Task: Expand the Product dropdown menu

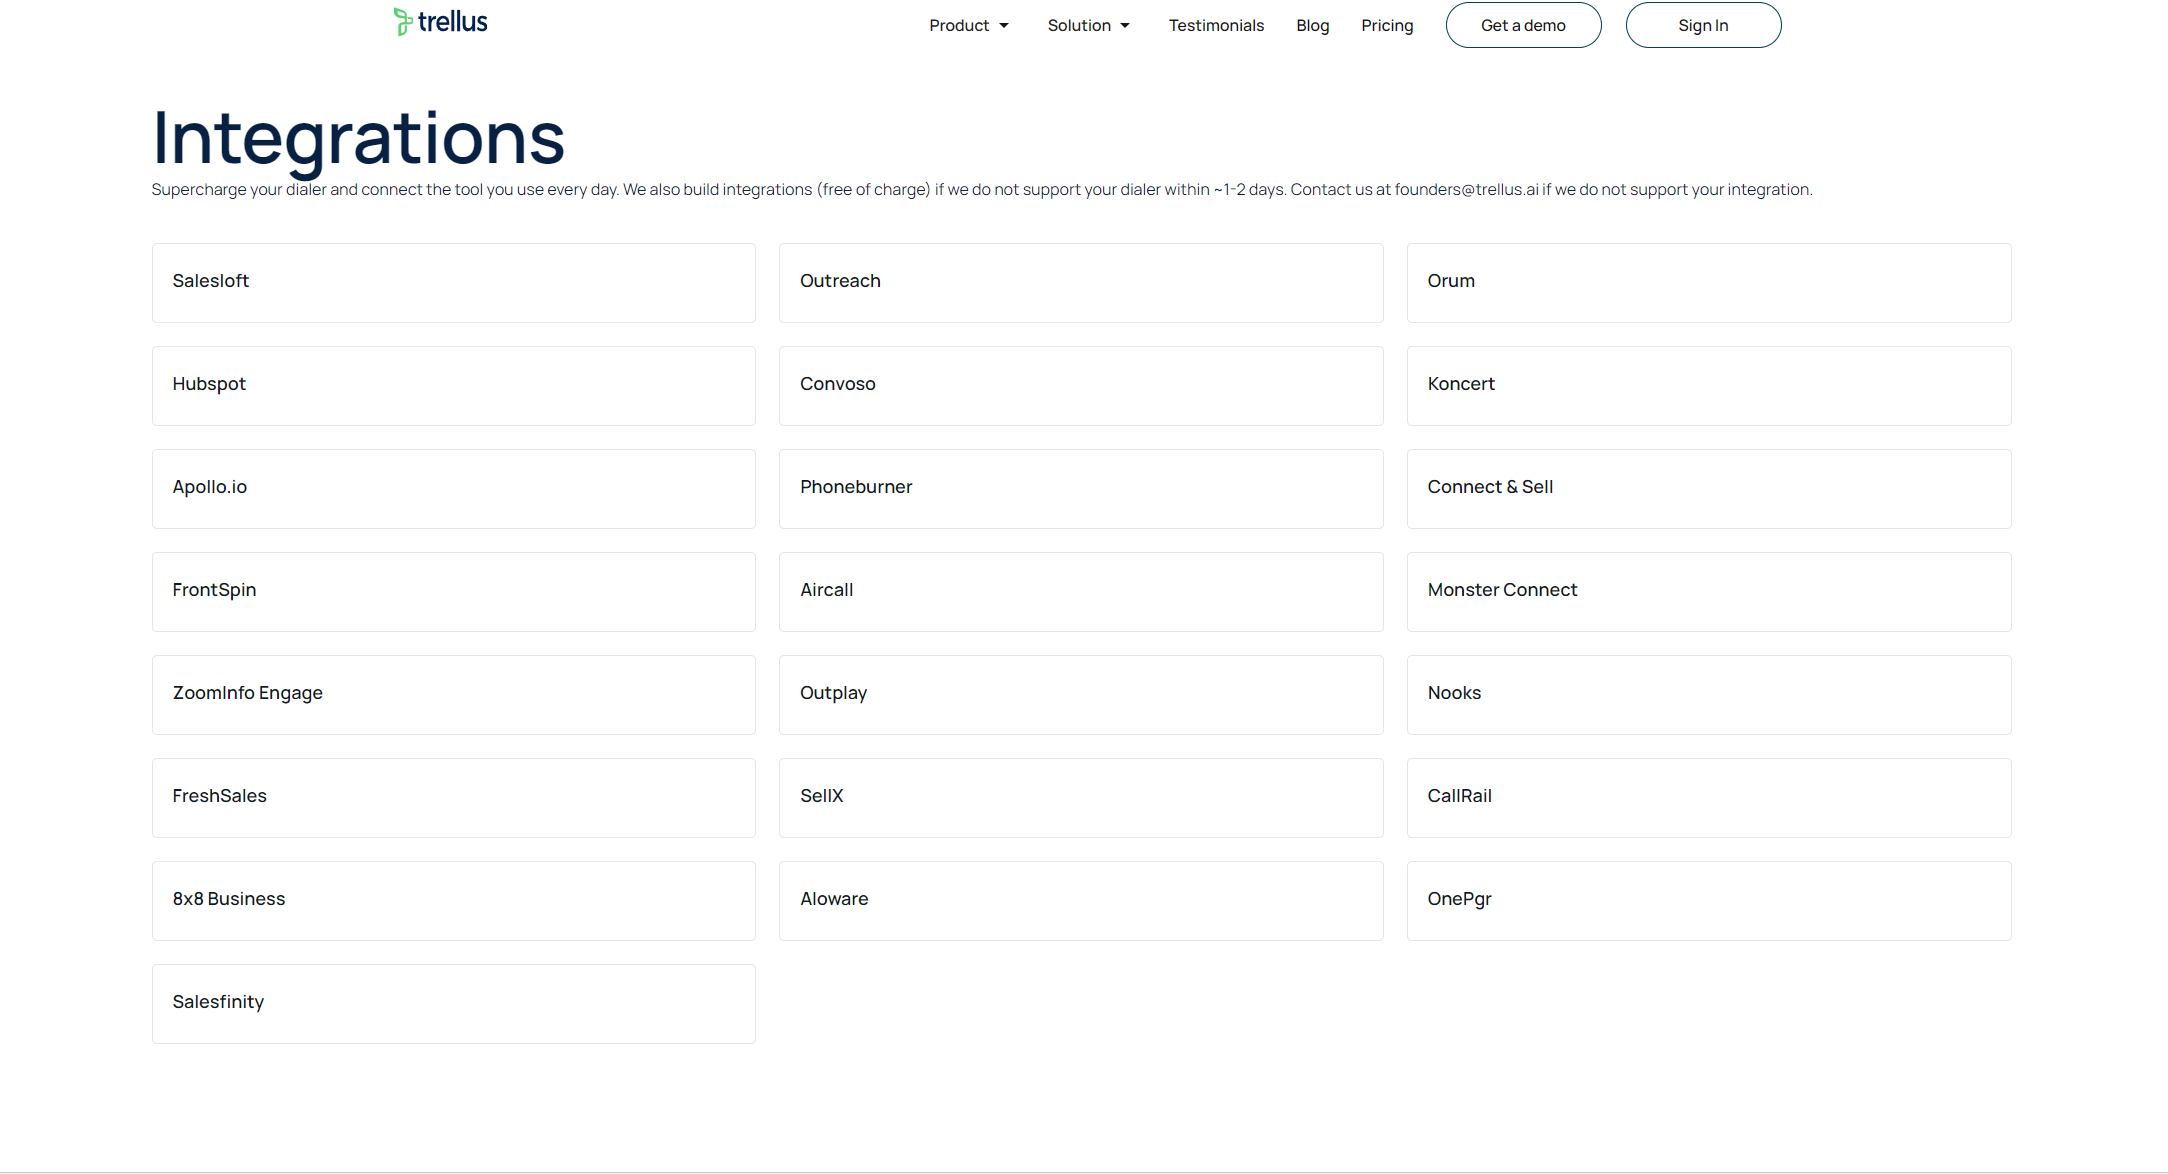Action: click(x=968, y=26)
